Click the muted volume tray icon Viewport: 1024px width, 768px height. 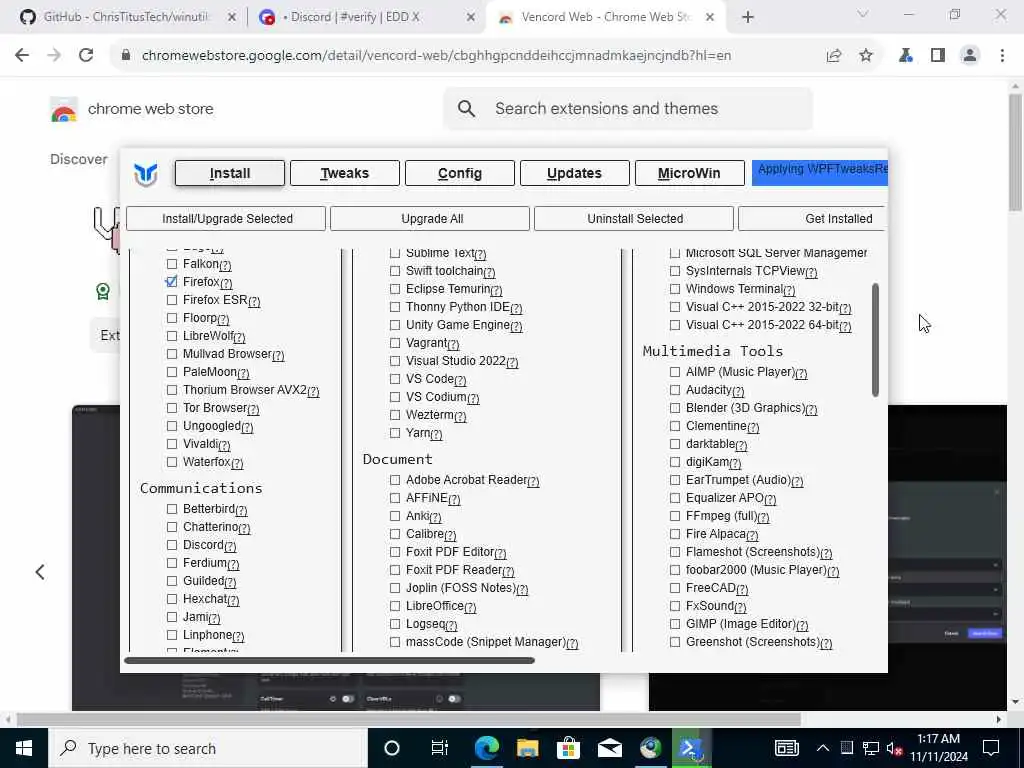894,748
